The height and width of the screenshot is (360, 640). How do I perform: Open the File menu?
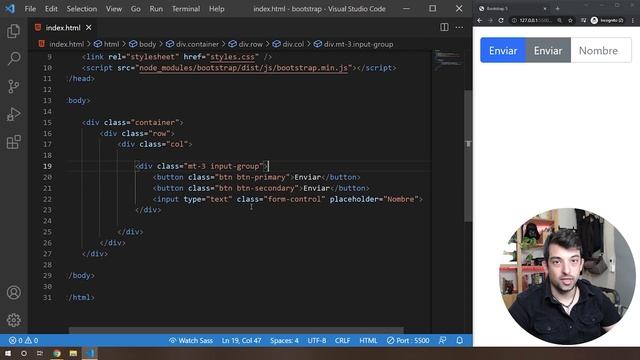point(30,9)
